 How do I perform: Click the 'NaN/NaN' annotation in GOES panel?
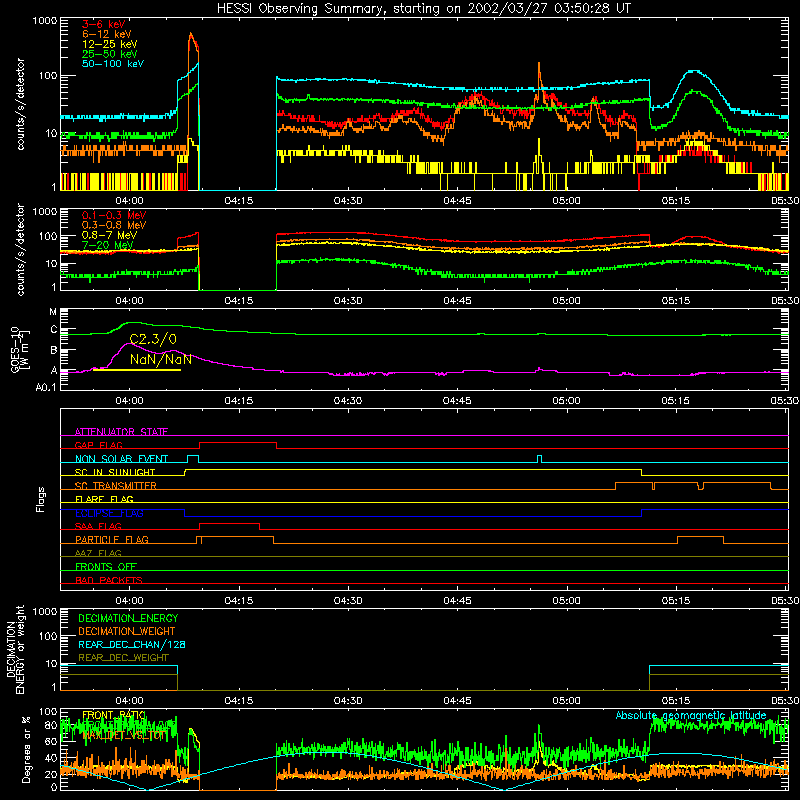coord(161,359)
